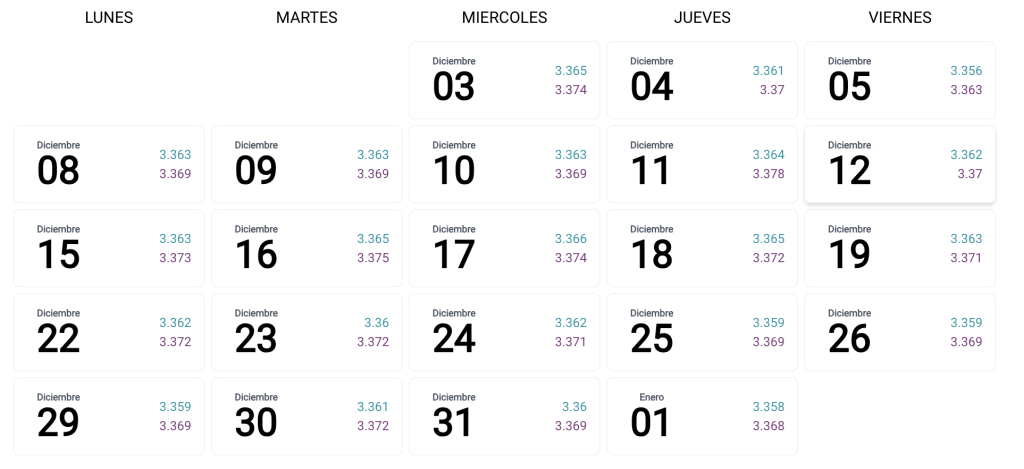
Task: Select the Diciembre 15 card
Action: (x=109, y=248)
